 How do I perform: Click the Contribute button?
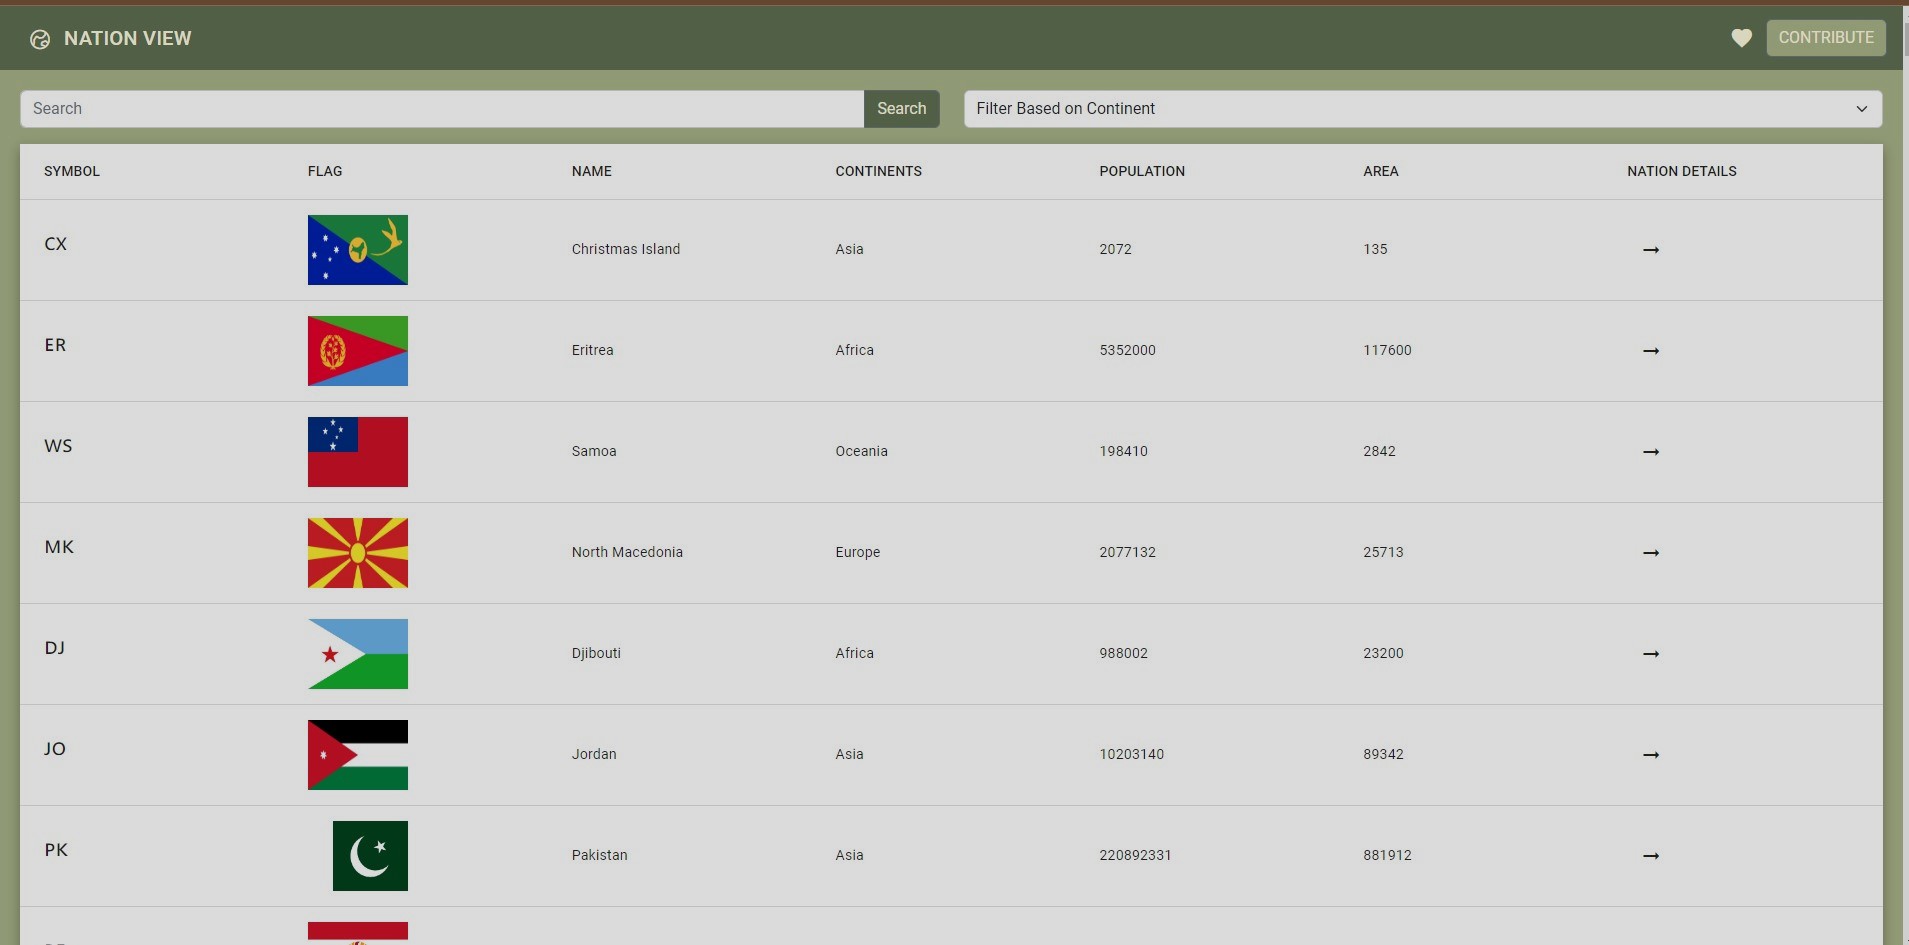[x=1826, y=38]
